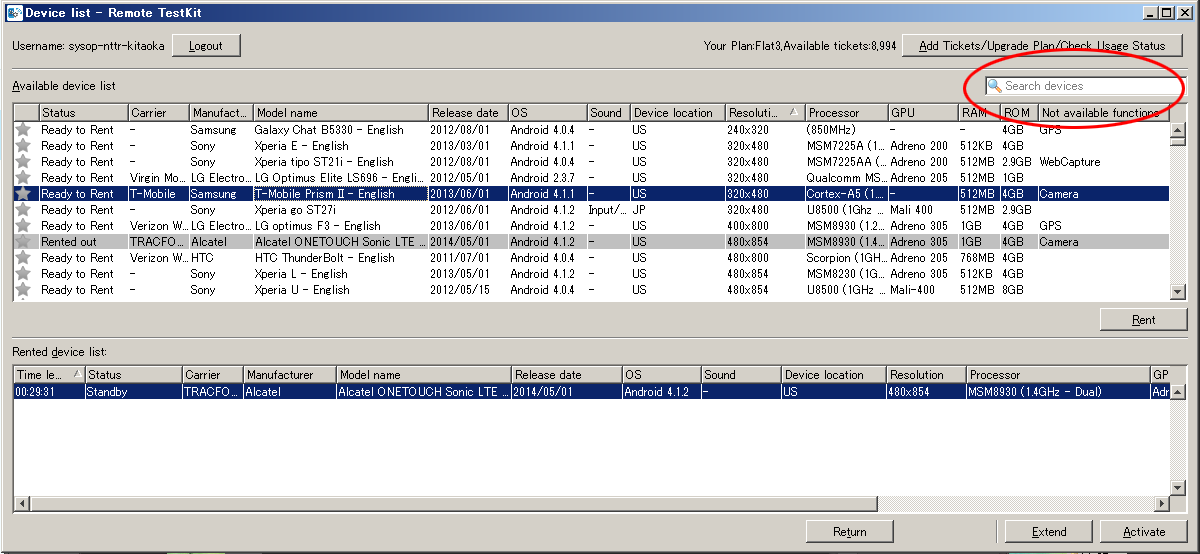Click the Return button

tap(849, 532)
